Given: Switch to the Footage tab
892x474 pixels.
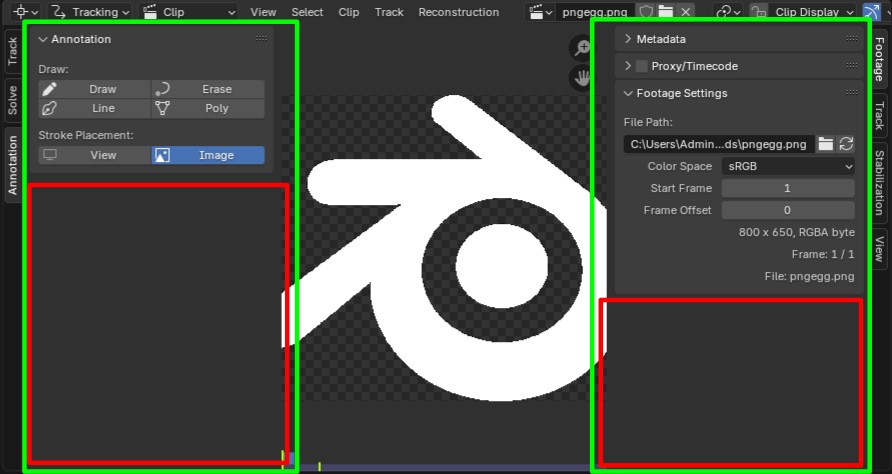Looking at the screenshot, I should click(x=879, y=60).
